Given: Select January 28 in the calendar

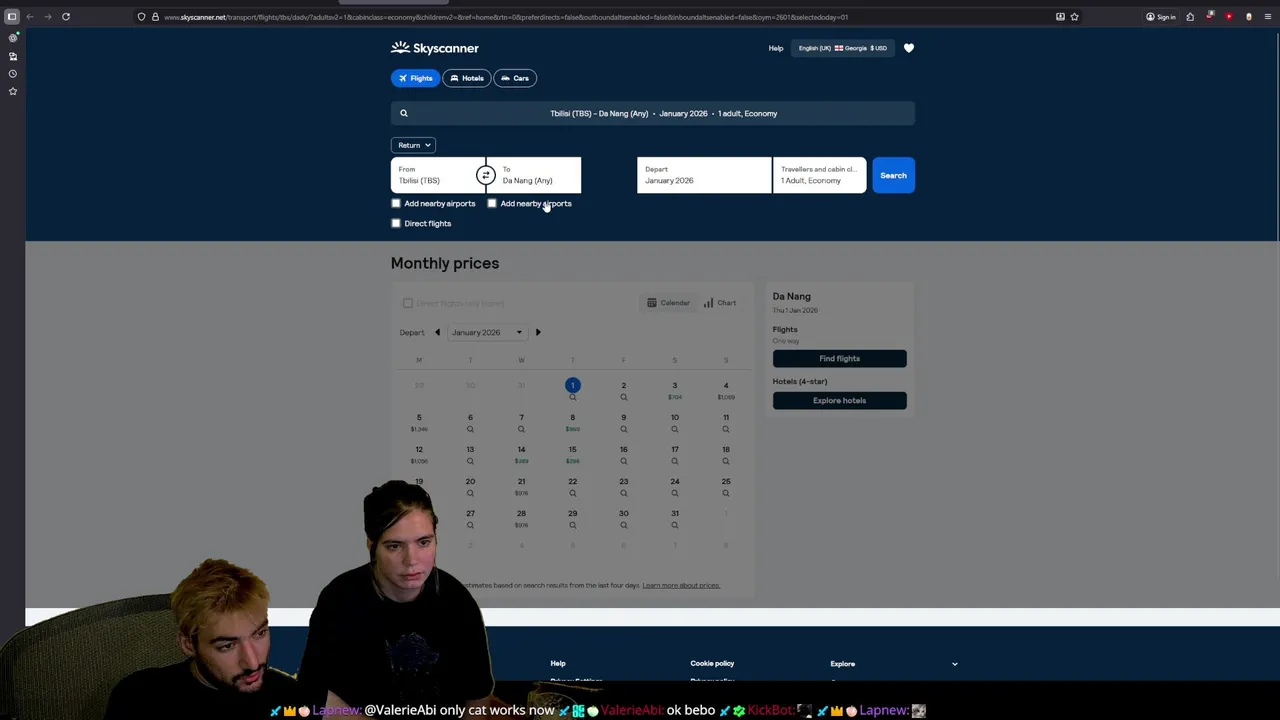Looking at the screenshot, I should 521,513.
